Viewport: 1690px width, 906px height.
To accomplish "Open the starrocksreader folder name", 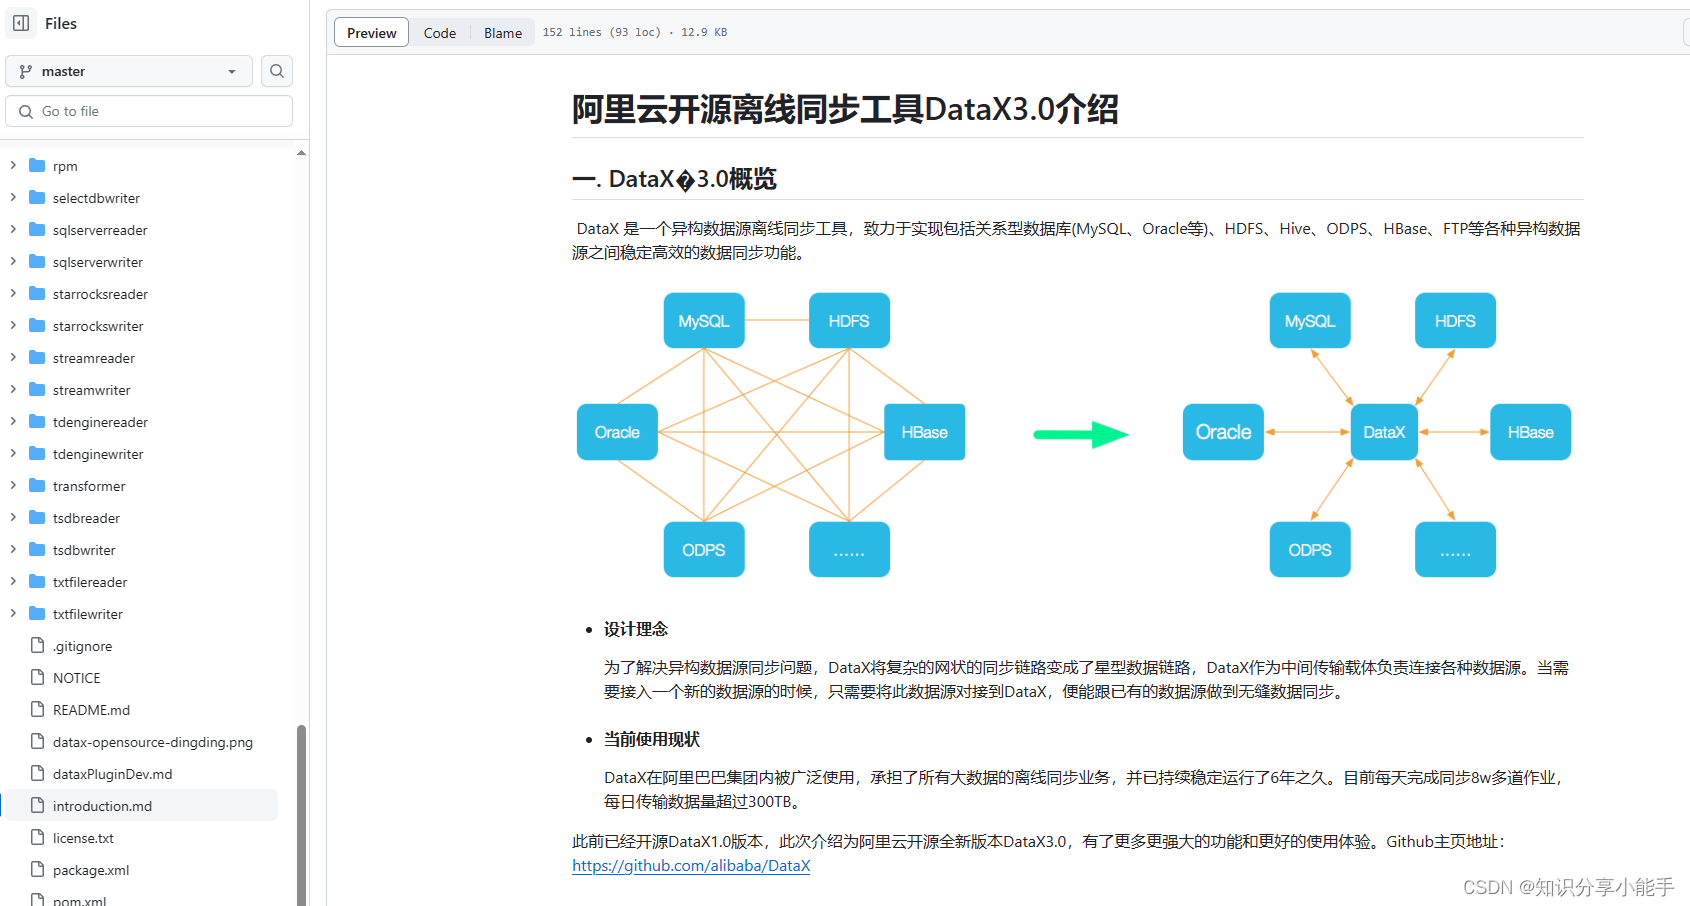I will 100,294.
